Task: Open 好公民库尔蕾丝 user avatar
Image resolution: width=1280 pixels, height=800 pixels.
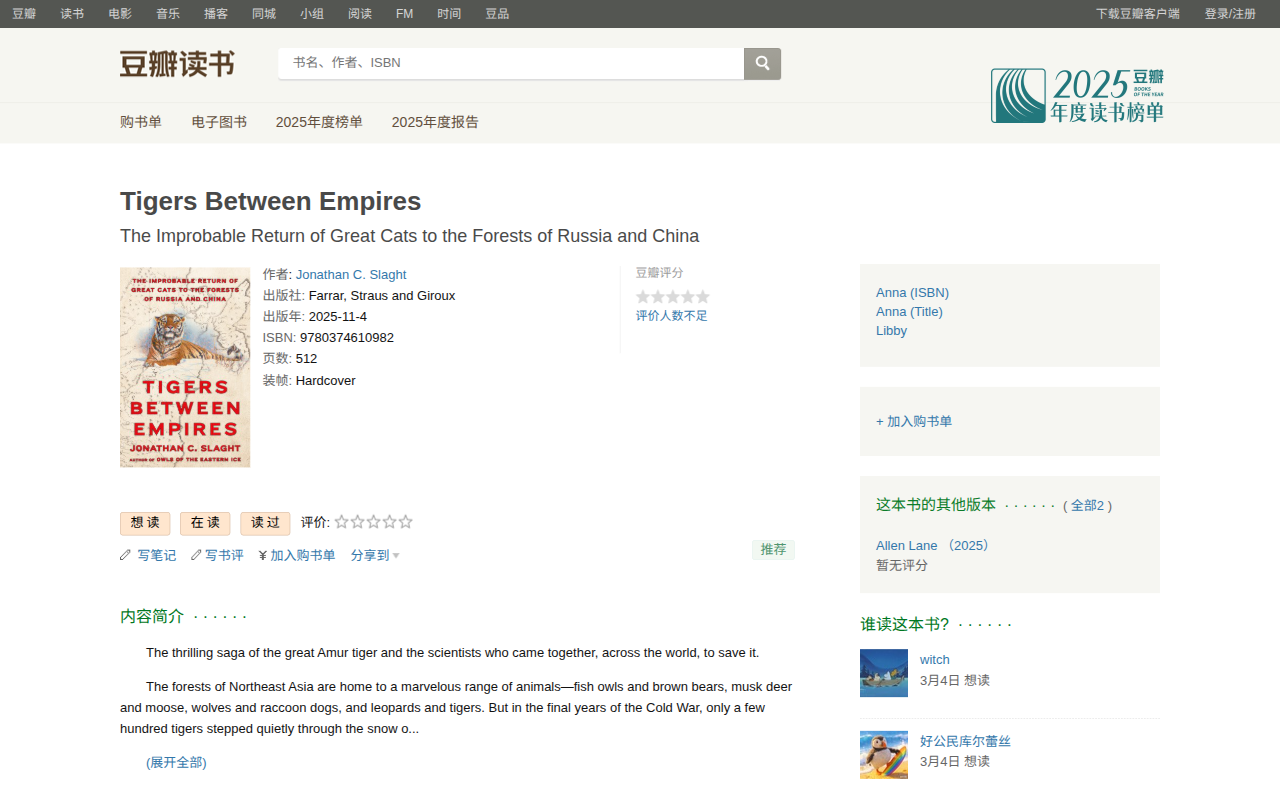Action: click(884, 755)
